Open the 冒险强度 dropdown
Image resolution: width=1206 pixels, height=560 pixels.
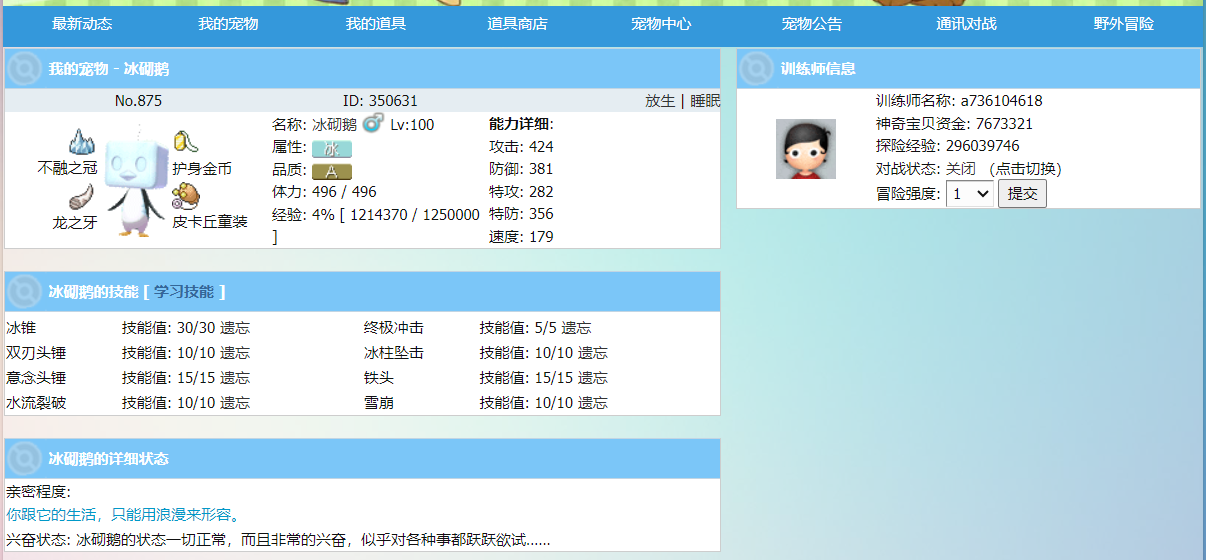coord(970,194)
